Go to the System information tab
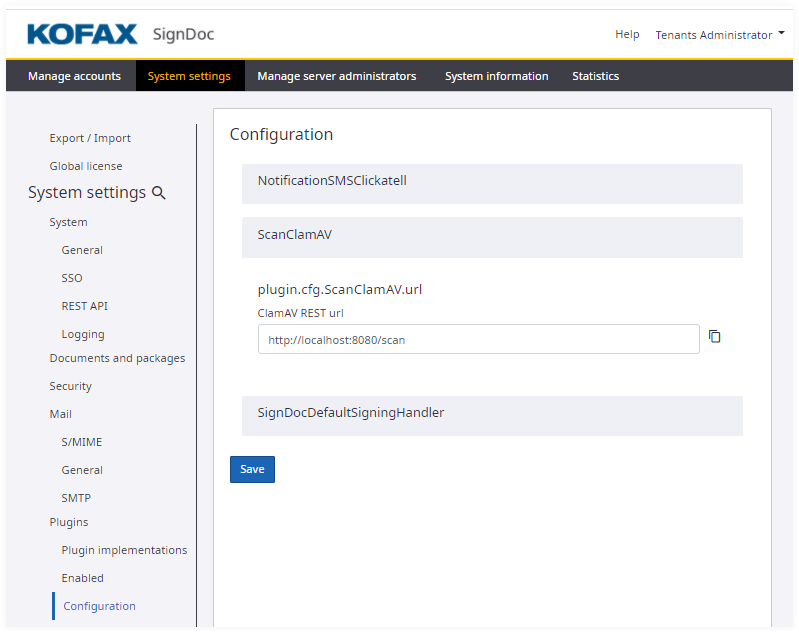Viewport: 799px width, 633px height. [496, 76]
